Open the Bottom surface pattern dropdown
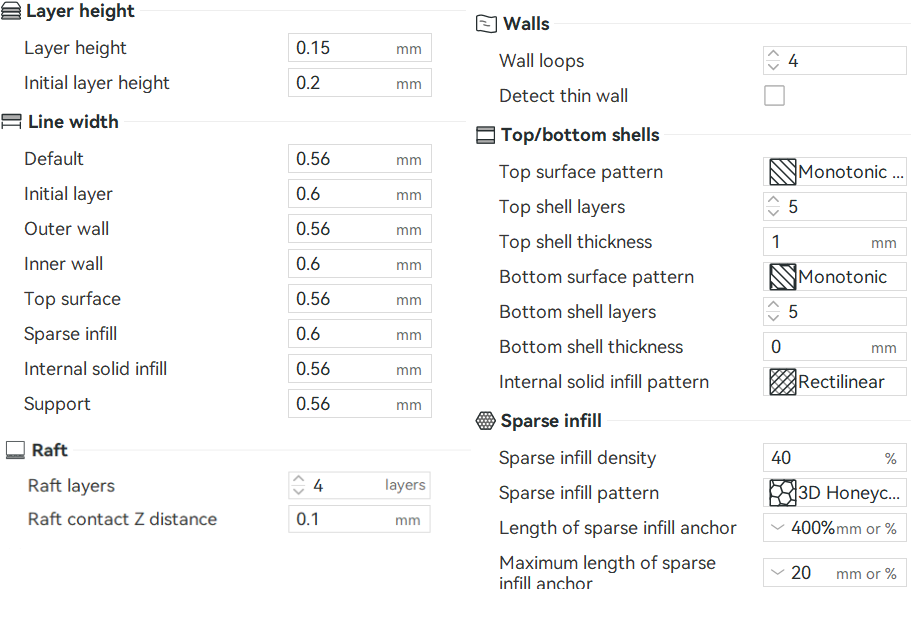Image resolution: width=911 pixels, height=619 pixels. coord(835,277)
